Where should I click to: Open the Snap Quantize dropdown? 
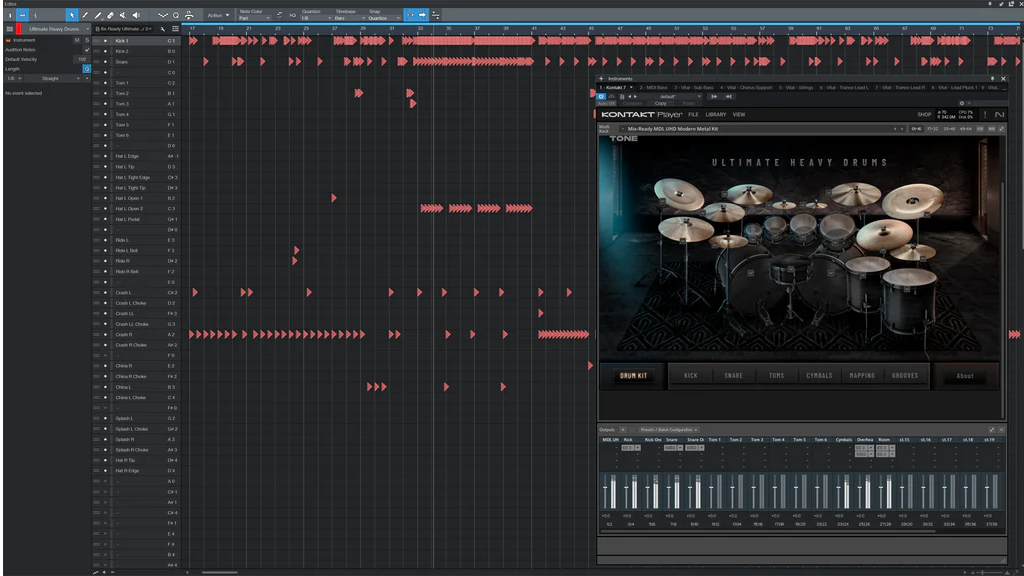[x=384, y=18]
